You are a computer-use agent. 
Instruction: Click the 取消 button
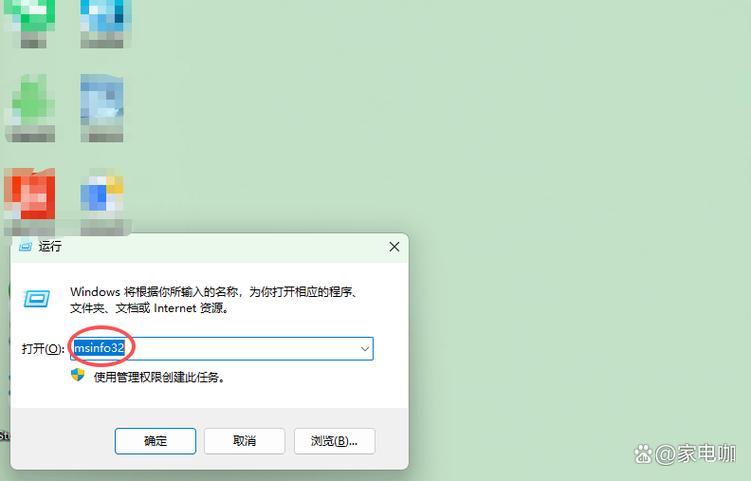click(x=244, y=441)
